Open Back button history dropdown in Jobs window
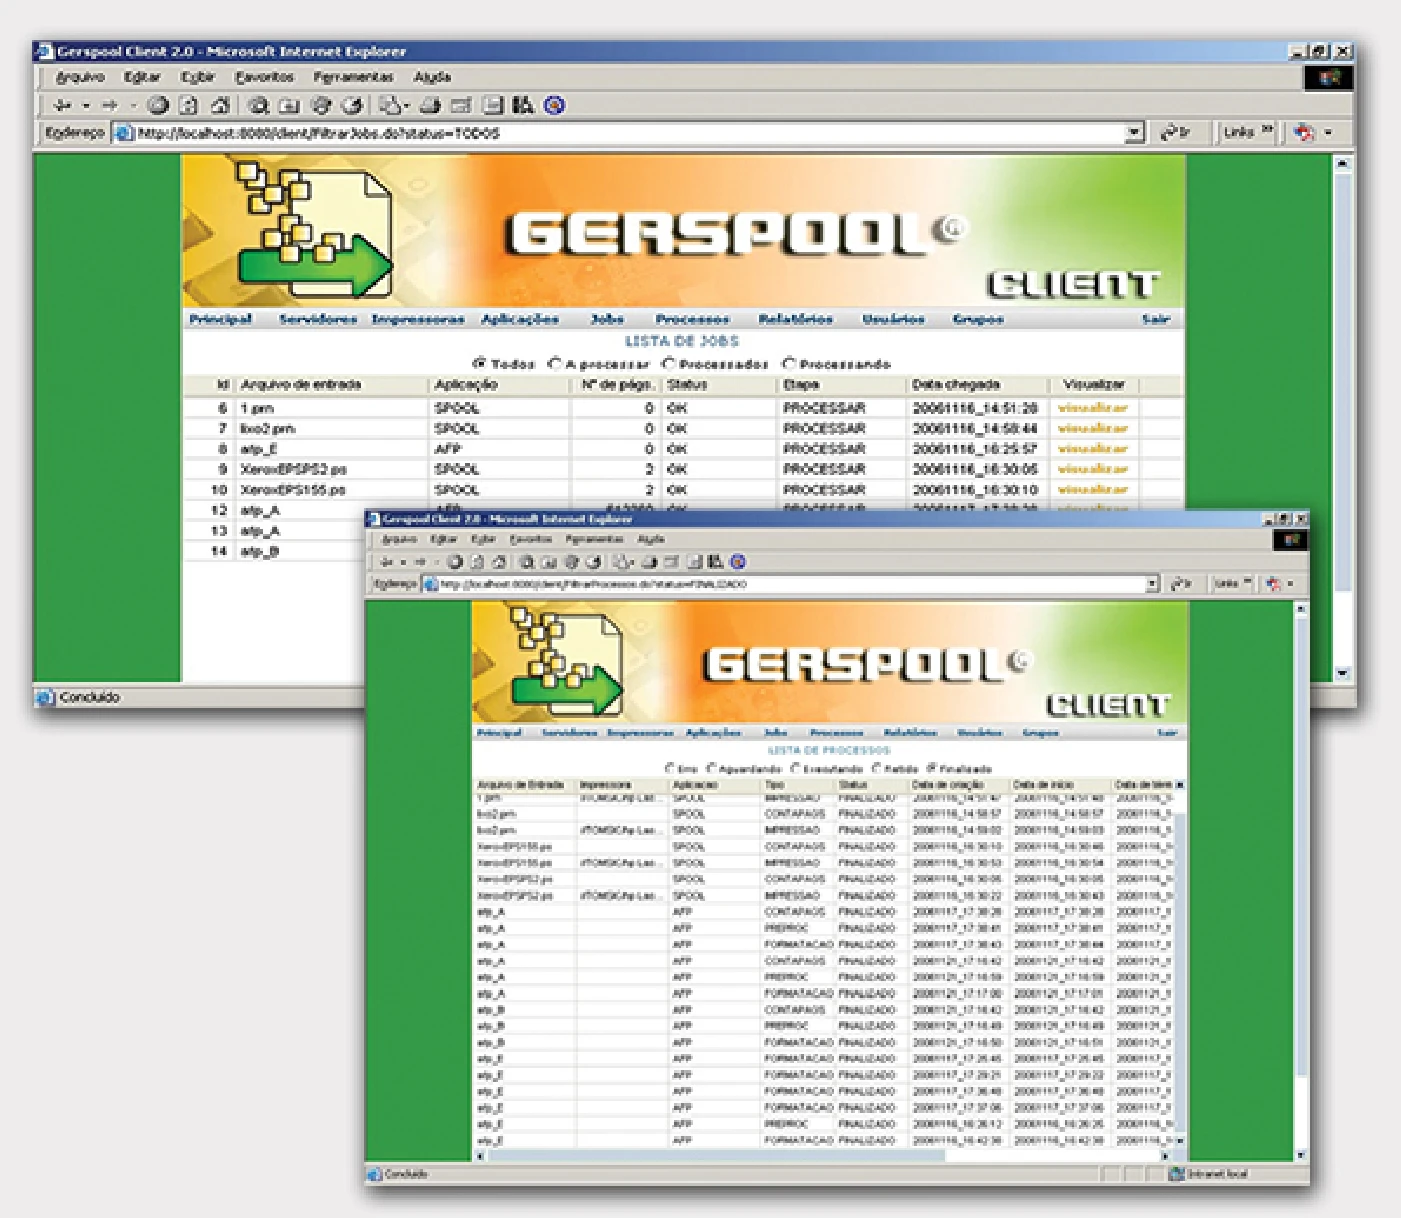The image size is (1401, 1218). pyautogui.click(x=86, y=105)
